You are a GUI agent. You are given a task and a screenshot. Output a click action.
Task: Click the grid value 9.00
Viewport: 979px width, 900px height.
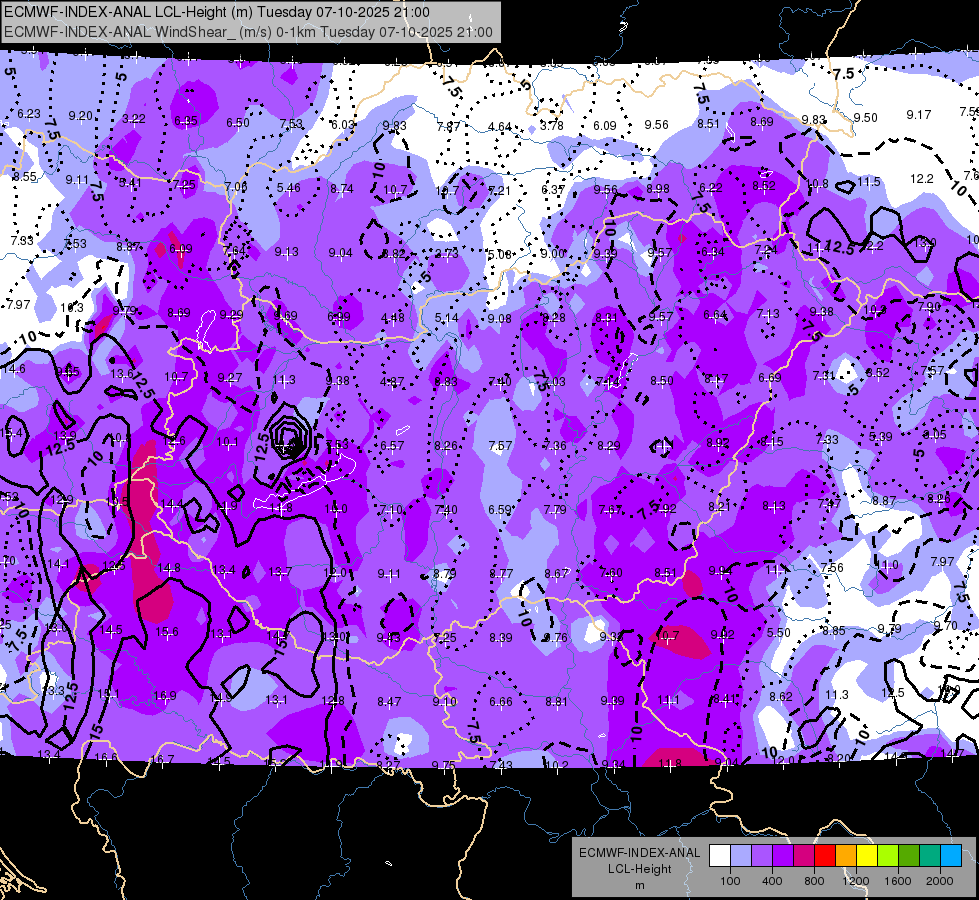pos(553,254)
